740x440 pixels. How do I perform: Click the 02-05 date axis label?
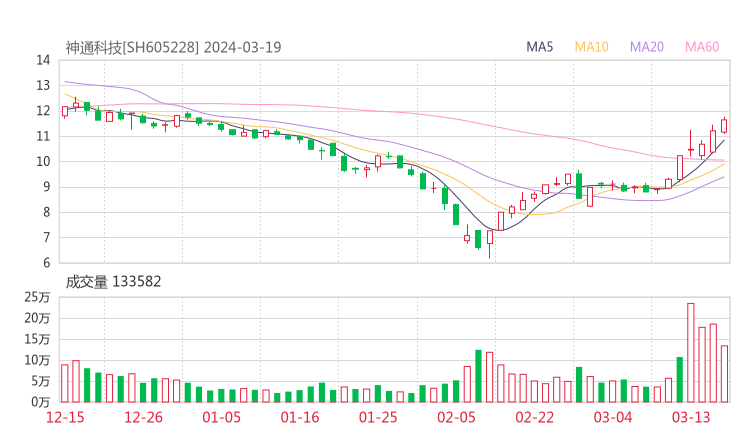[x=456, y=417]
